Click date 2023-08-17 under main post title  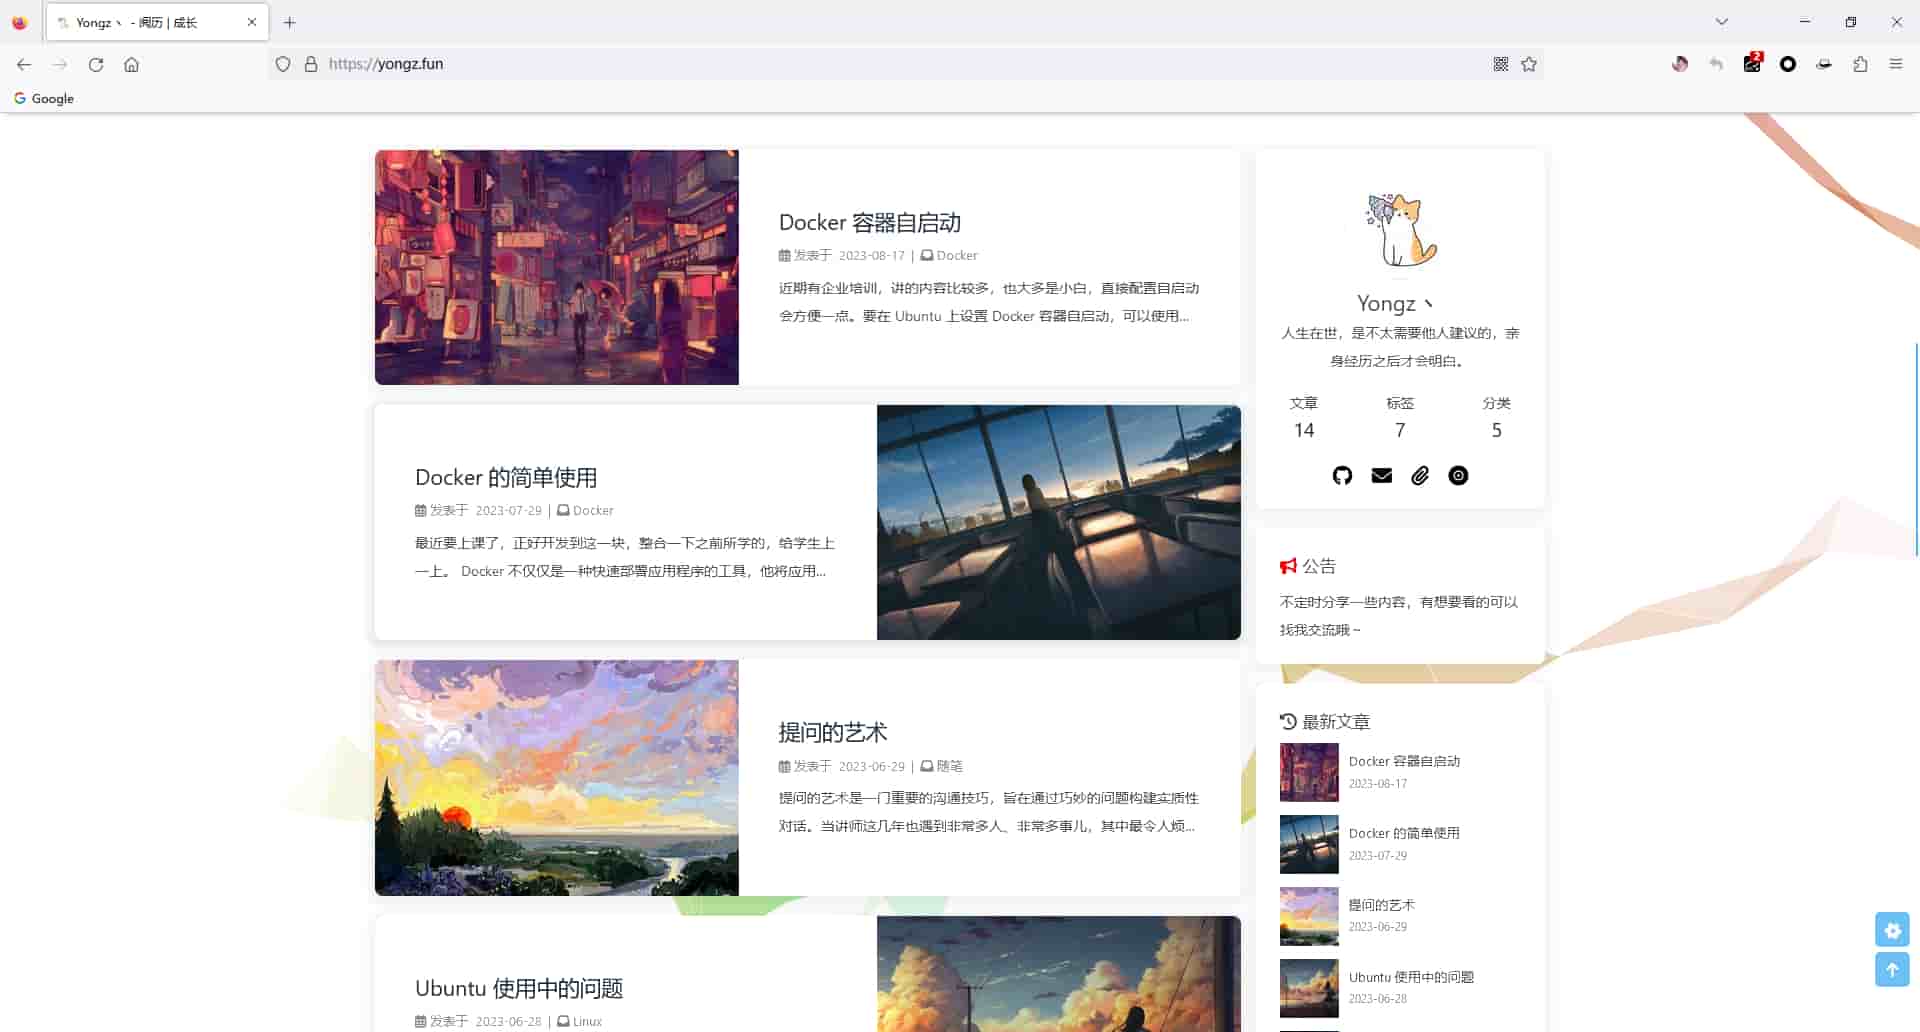(x=871, y=255)
